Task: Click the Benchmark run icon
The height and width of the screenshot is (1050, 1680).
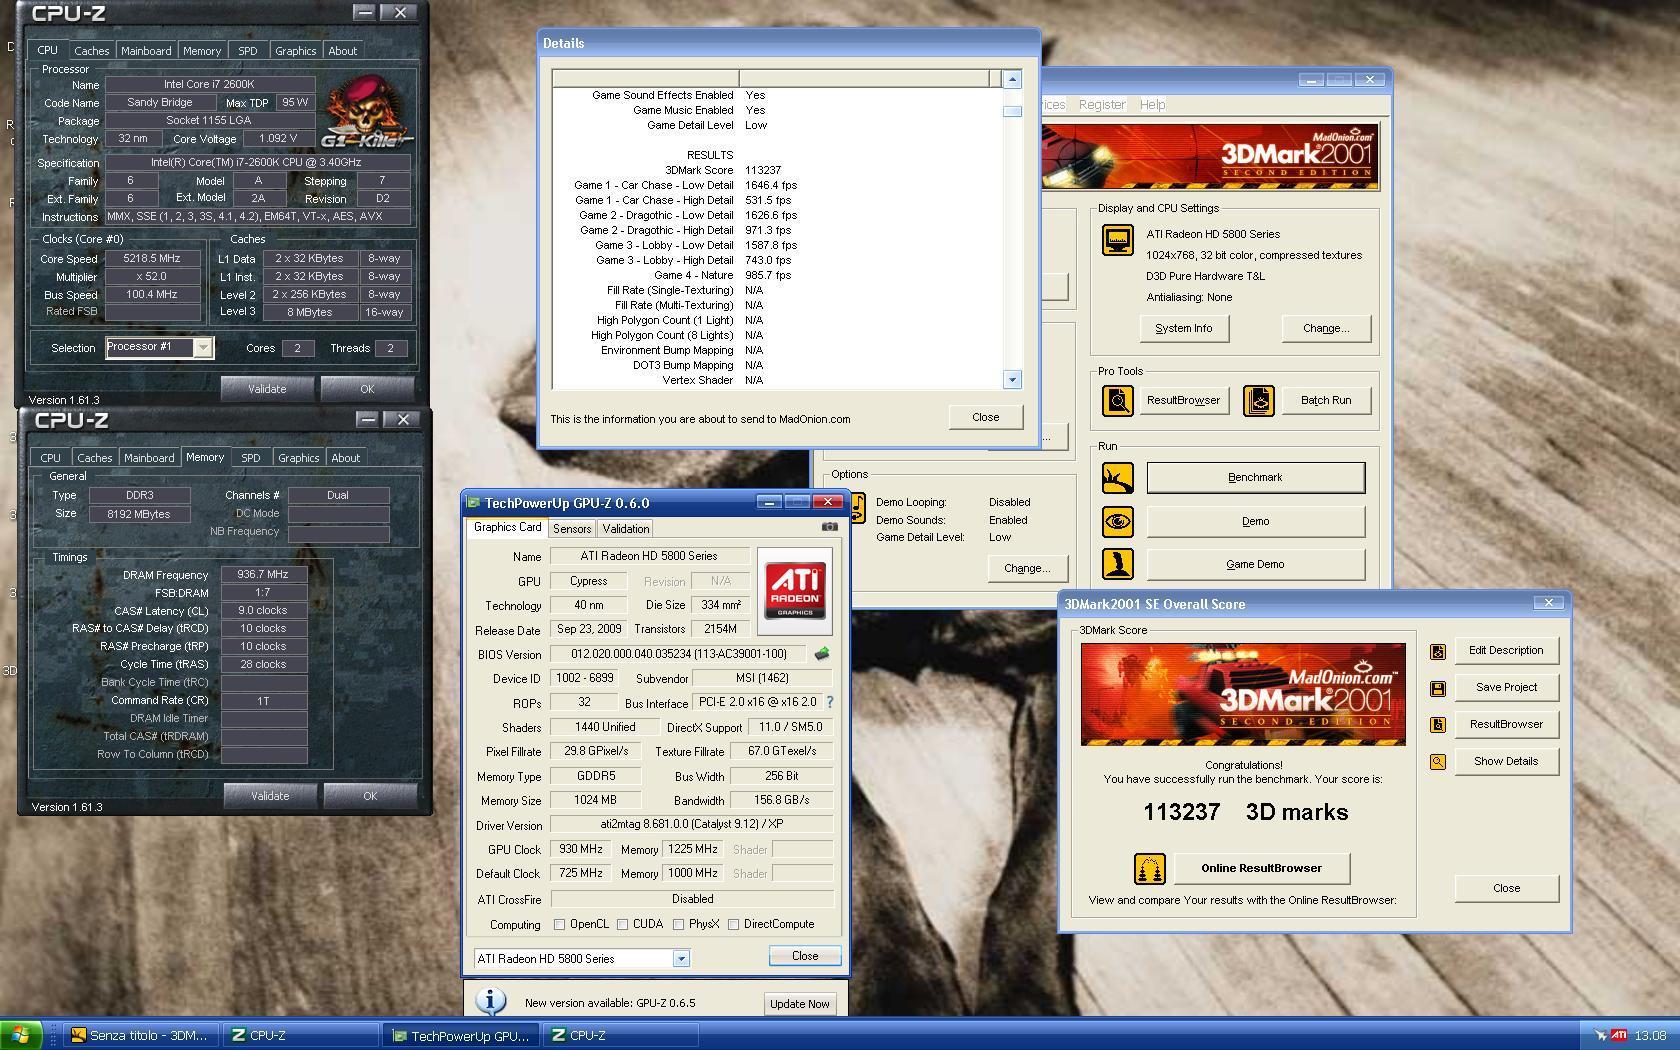Action: [1117, 478]
